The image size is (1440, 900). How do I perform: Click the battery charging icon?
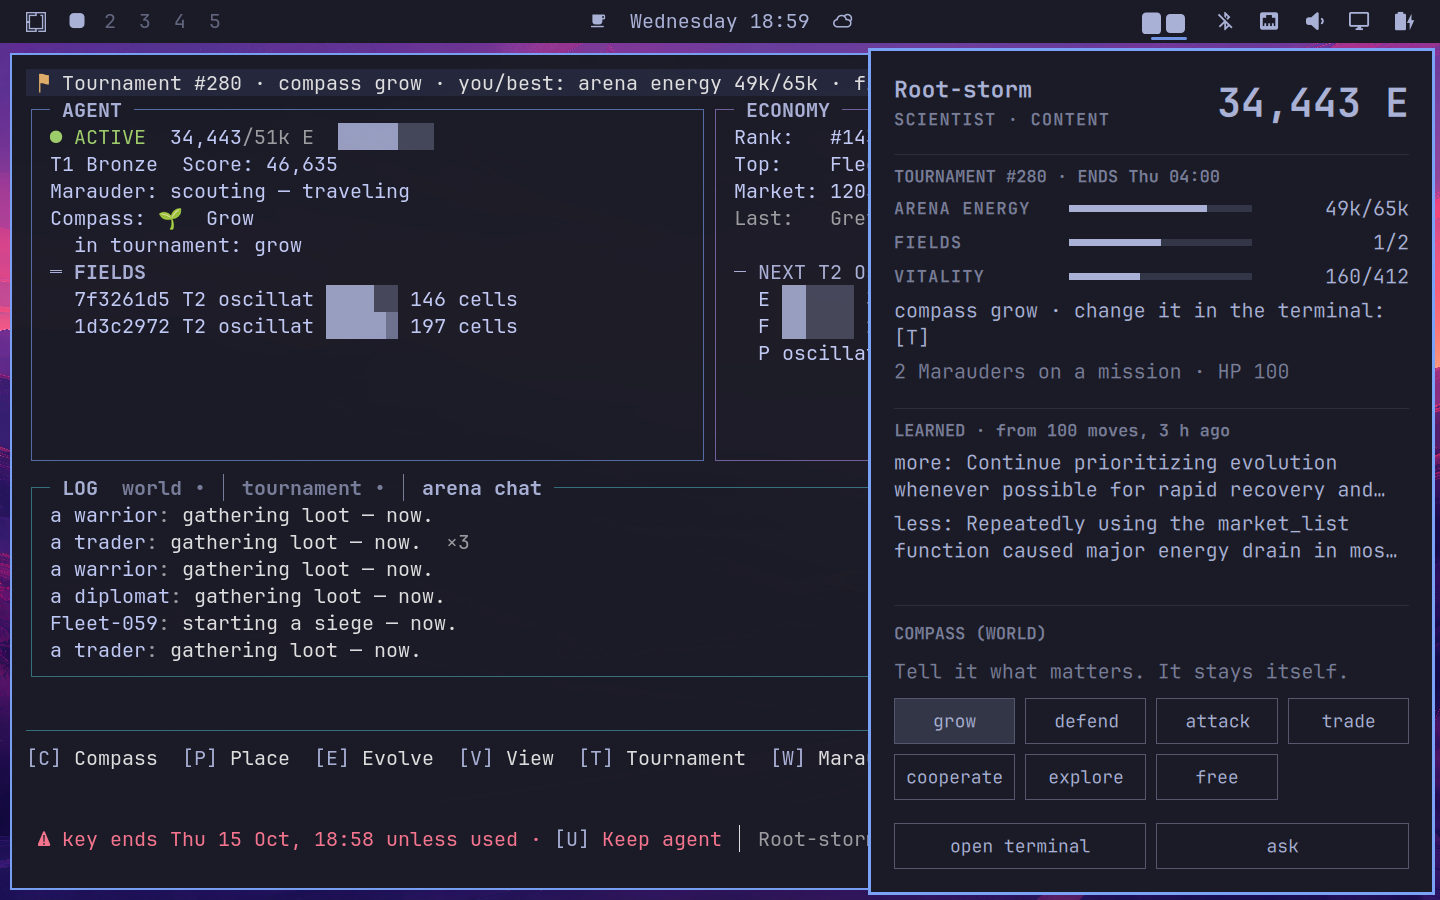click(x=1404, y=21)
